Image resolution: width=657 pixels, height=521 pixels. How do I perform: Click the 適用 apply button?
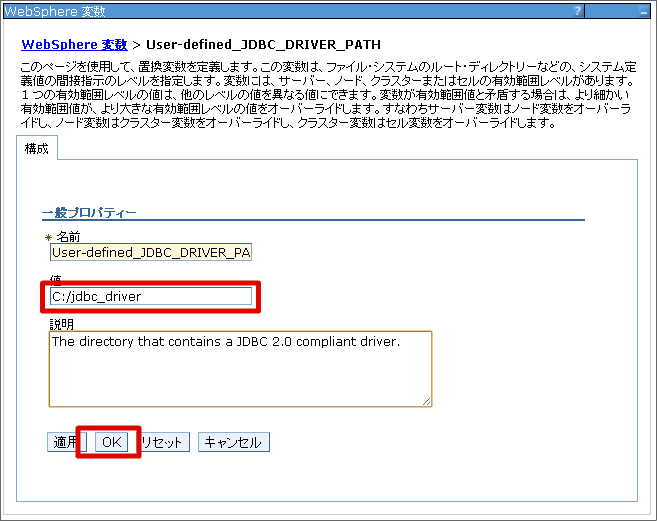[x=67, y=442]
